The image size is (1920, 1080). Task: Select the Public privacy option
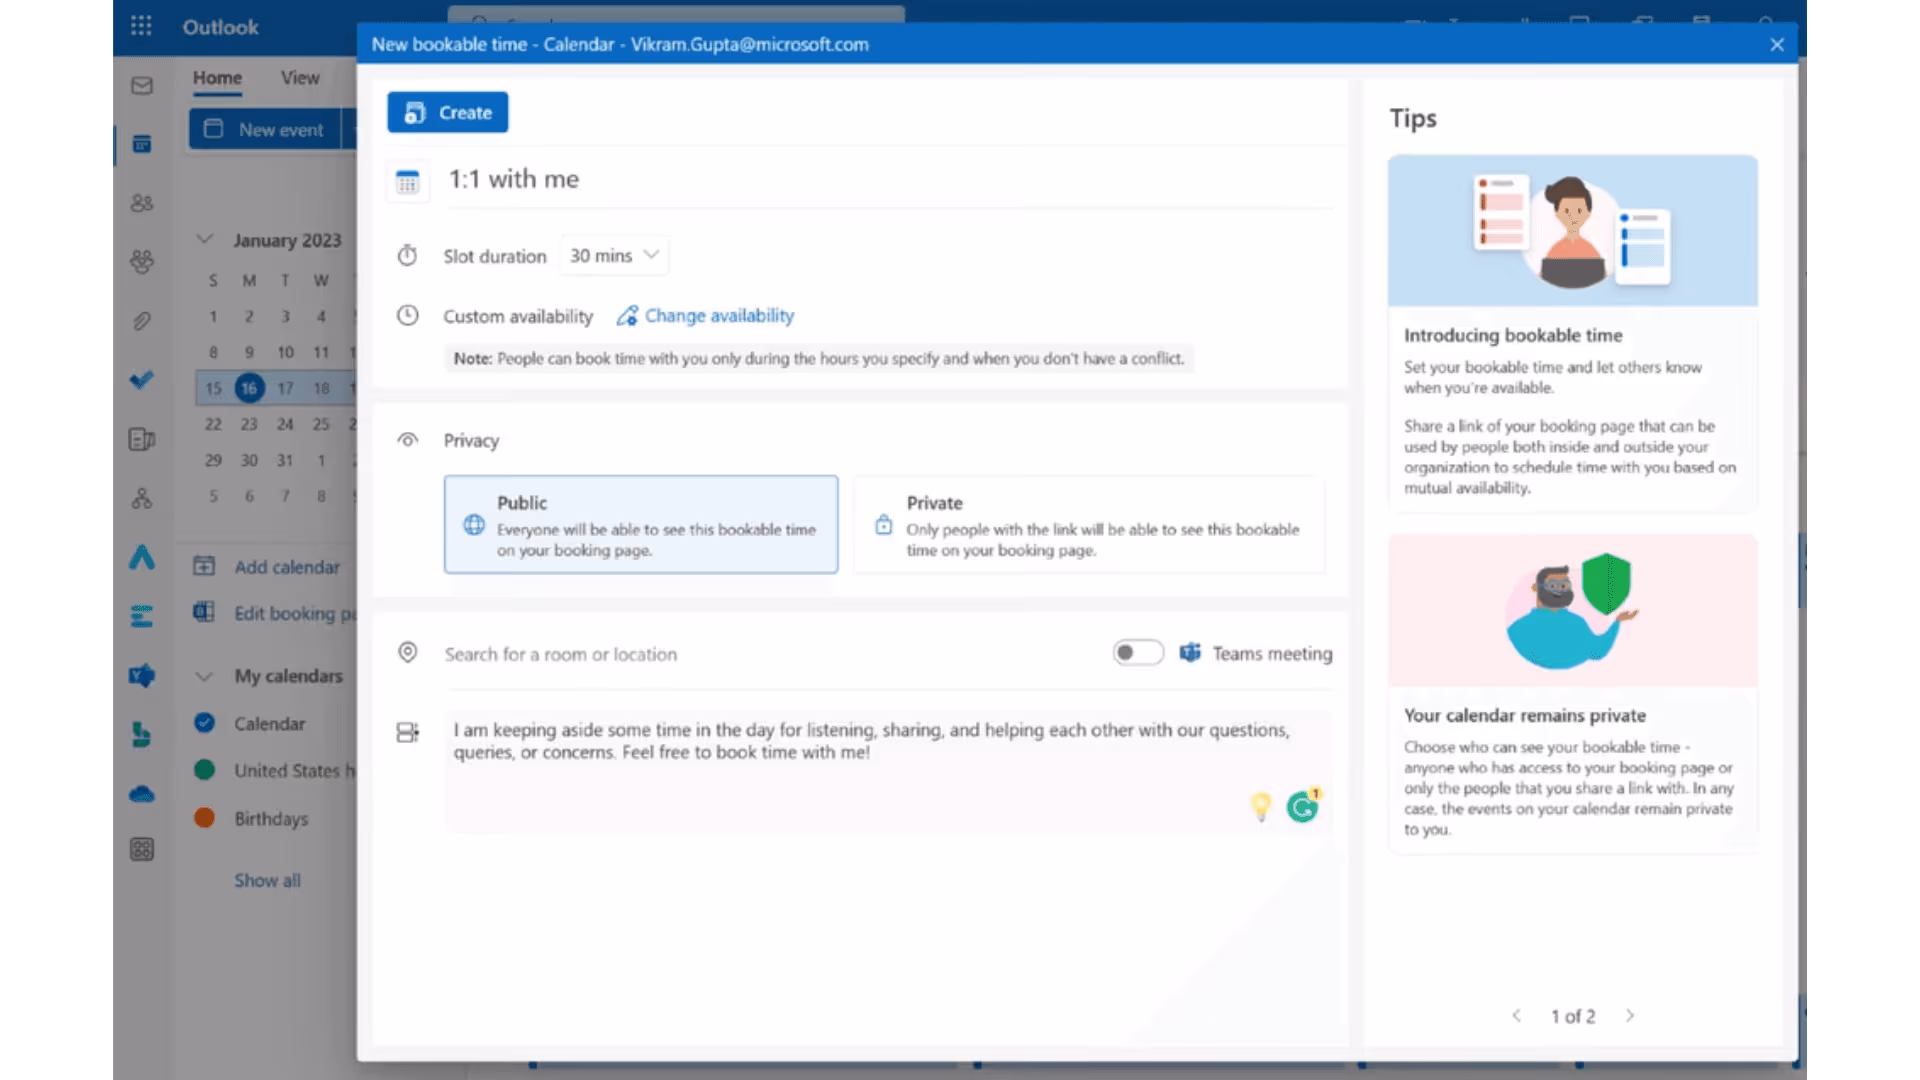[641, 524]
